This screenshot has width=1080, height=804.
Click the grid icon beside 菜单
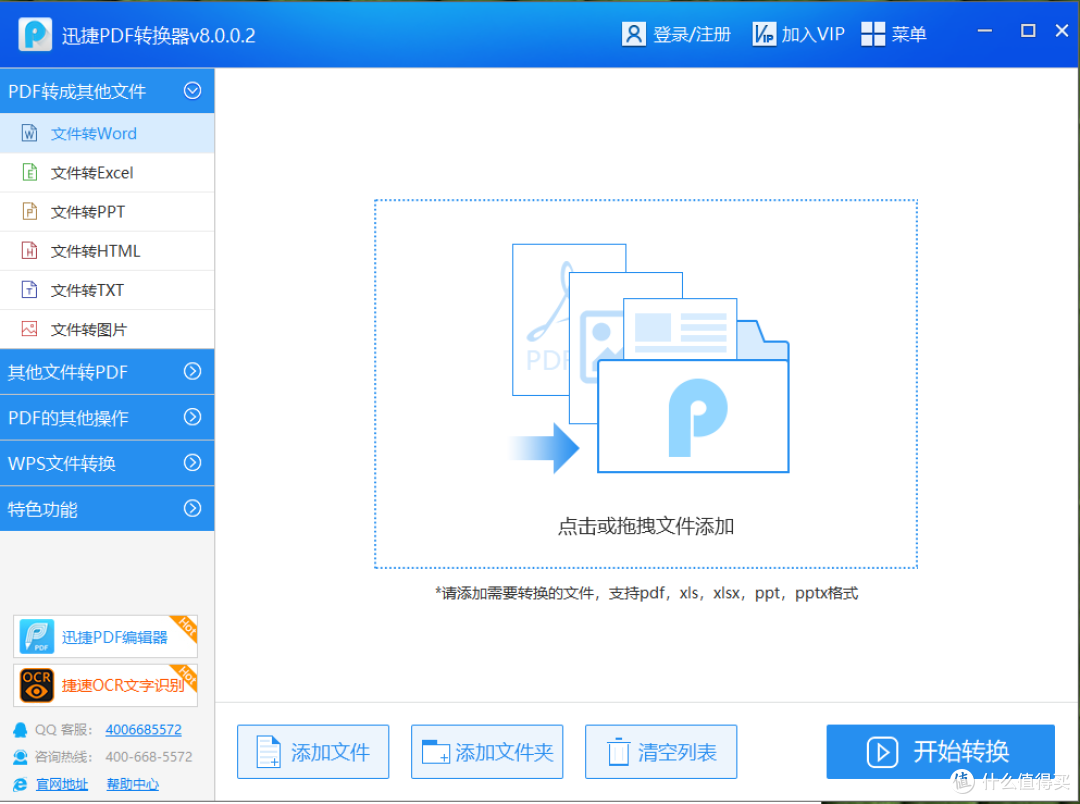873,34
